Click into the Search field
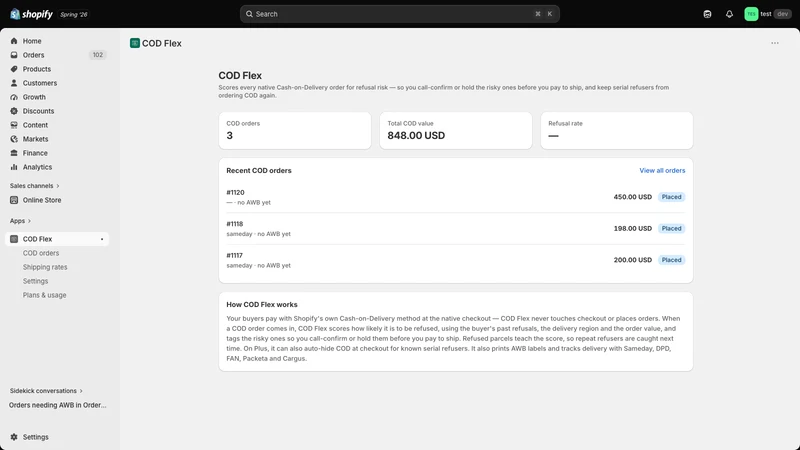Image resolution: width=800 pixels, height=450 pixels. 399,14
